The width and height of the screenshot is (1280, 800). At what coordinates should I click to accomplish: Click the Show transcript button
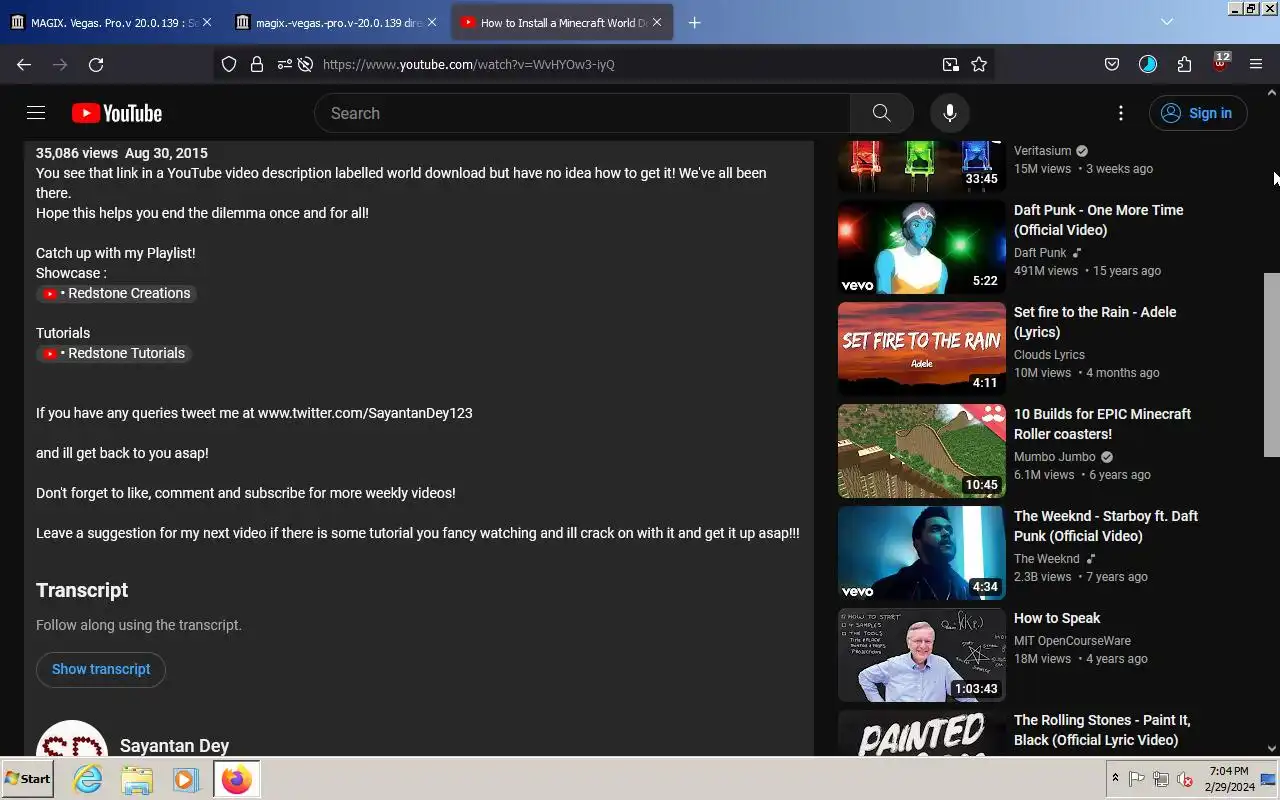101,669
